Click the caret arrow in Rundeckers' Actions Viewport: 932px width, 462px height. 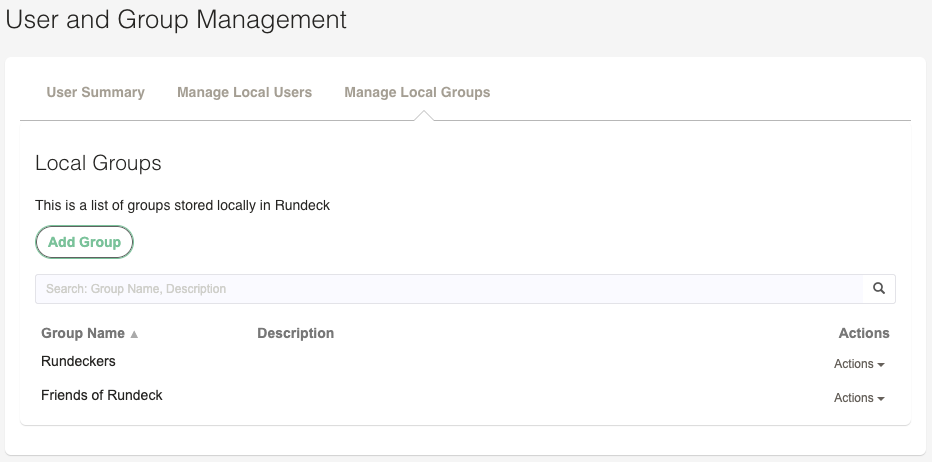tap(881, 364)
